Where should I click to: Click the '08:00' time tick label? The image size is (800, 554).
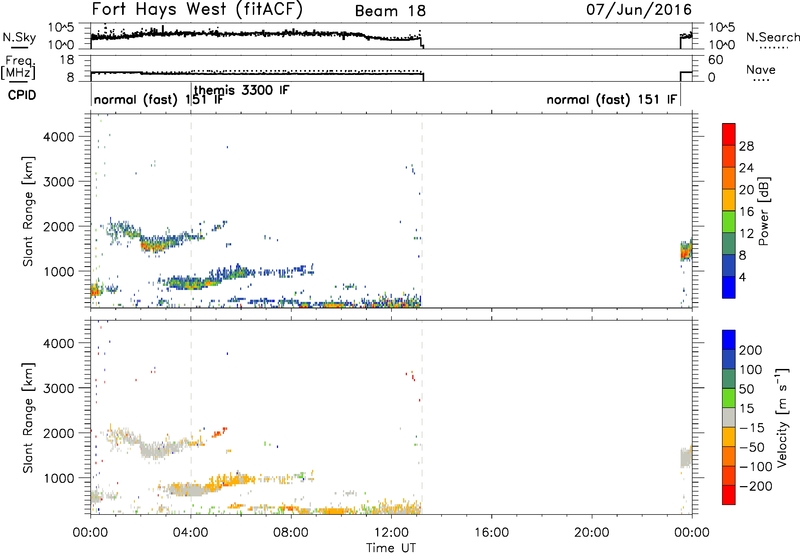[x=291, y=533]
